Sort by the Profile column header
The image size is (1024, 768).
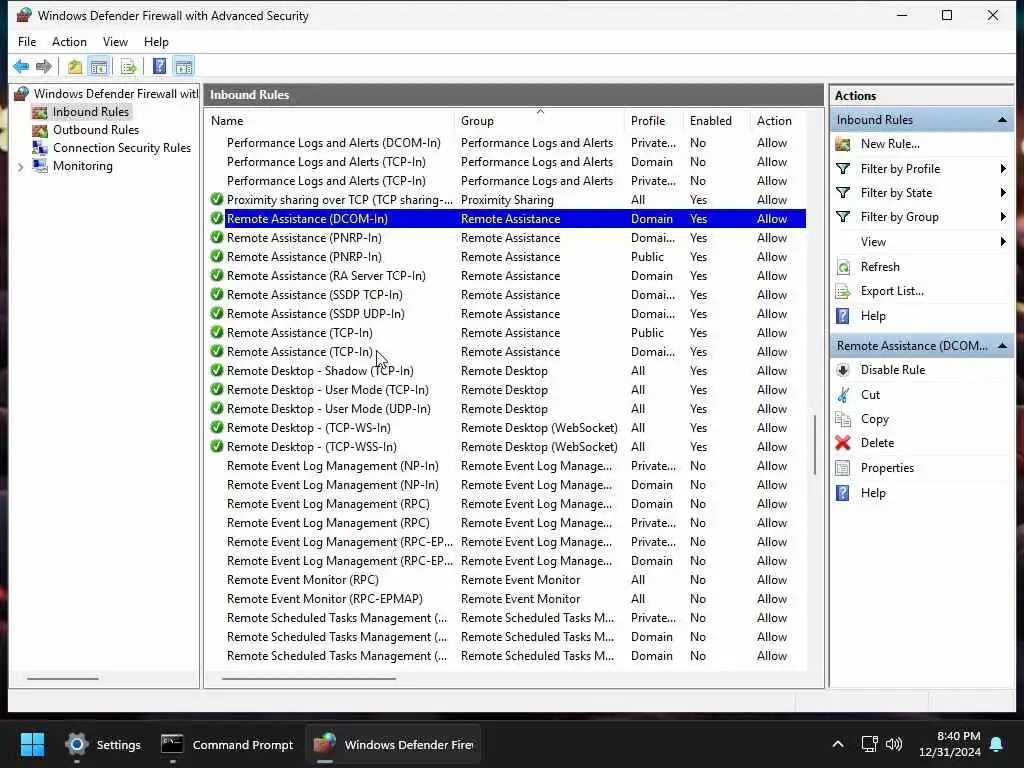pos(654,121)
